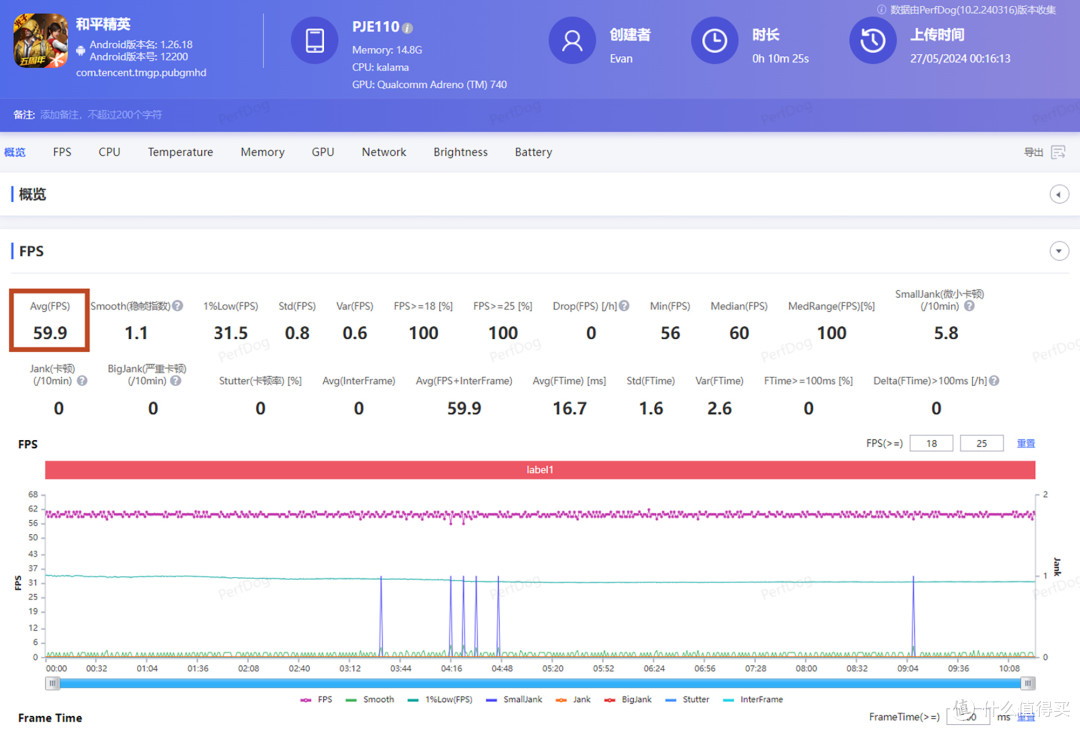Collapse the FPS section chevron
The height and width of the screenshot is (731, 1080).
point(1059,251)
